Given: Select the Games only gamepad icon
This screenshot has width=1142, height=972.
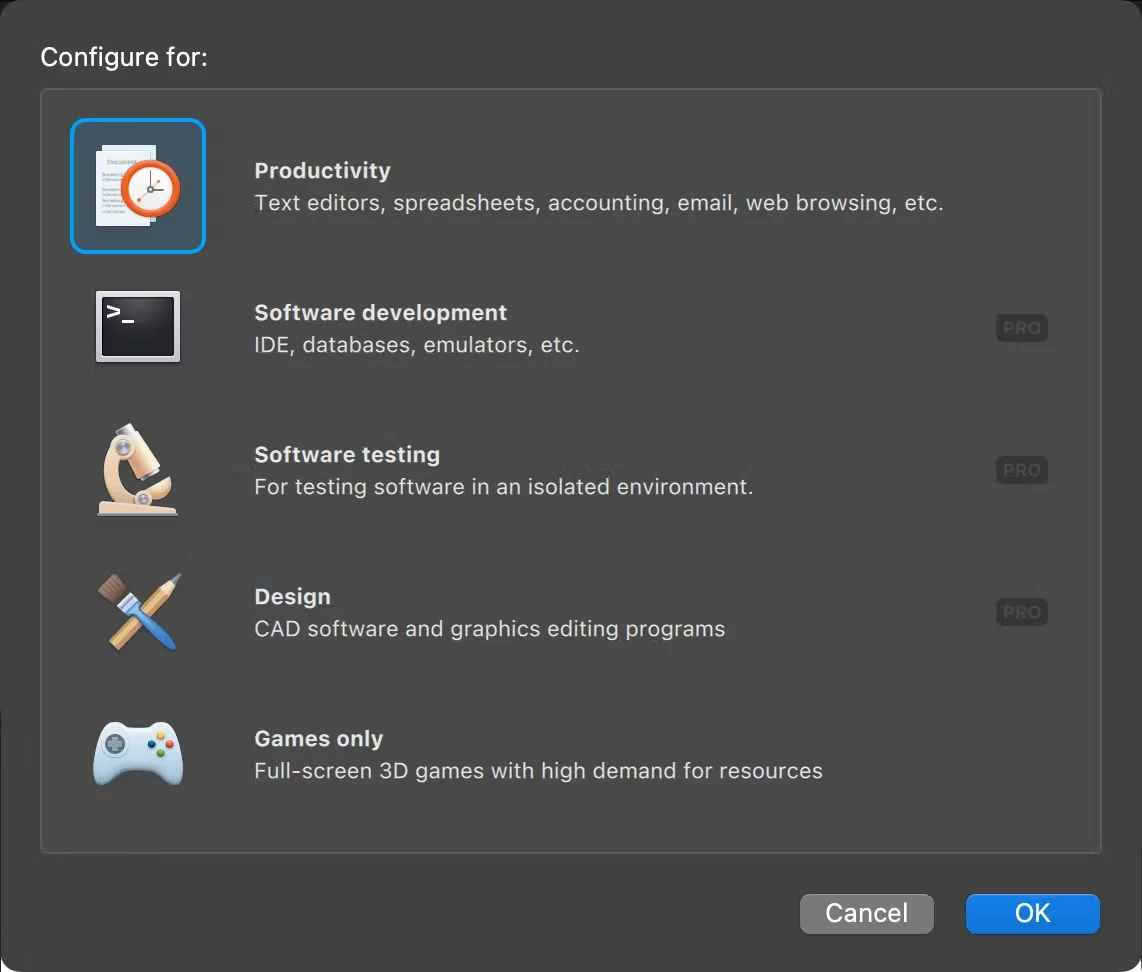Looking at the screenshot, I should click(138, 753).
